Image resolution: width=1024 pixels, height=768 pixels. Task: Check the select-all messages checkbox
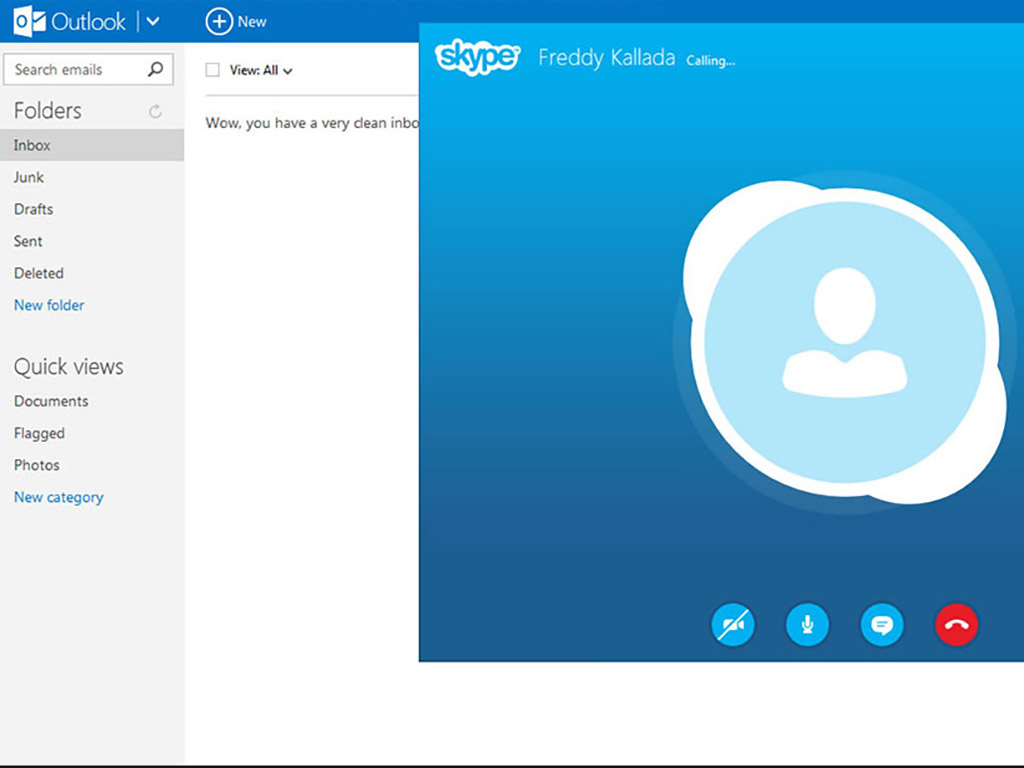tap(212, 70)
